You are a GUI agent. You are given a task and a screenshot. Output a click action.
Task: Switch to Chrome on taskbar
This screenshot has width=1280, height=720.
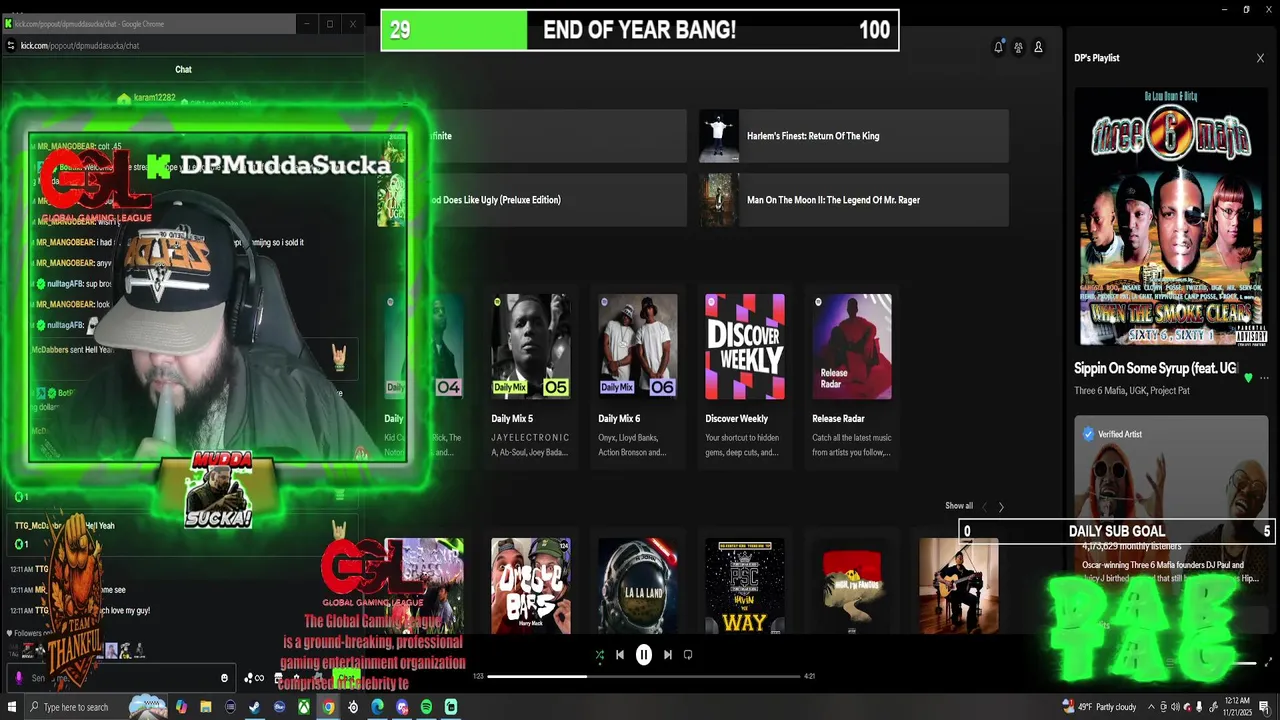pyautogui.click(x=328, y=707)
